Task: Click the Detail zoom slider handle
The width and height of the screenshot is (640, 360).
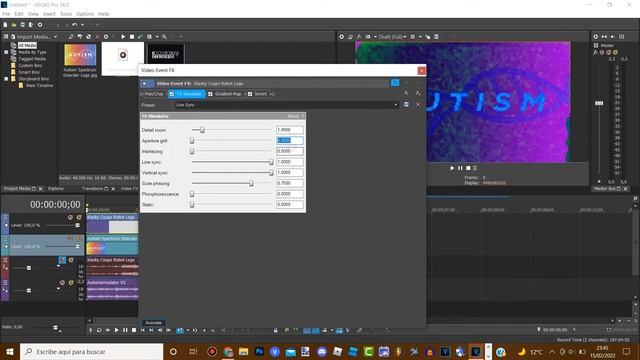Action: [202, 130]
